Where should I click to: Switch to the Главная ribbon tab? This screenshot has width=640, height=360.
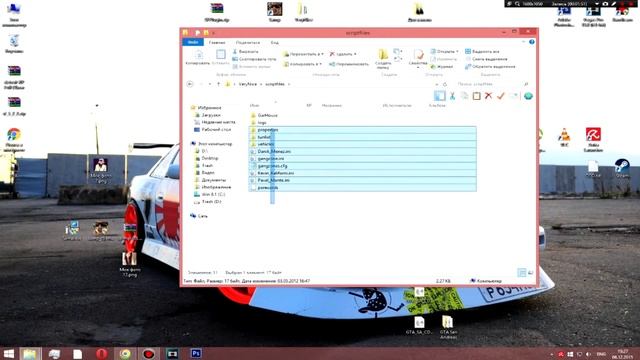pyautogui.click(x=217, y=42)
